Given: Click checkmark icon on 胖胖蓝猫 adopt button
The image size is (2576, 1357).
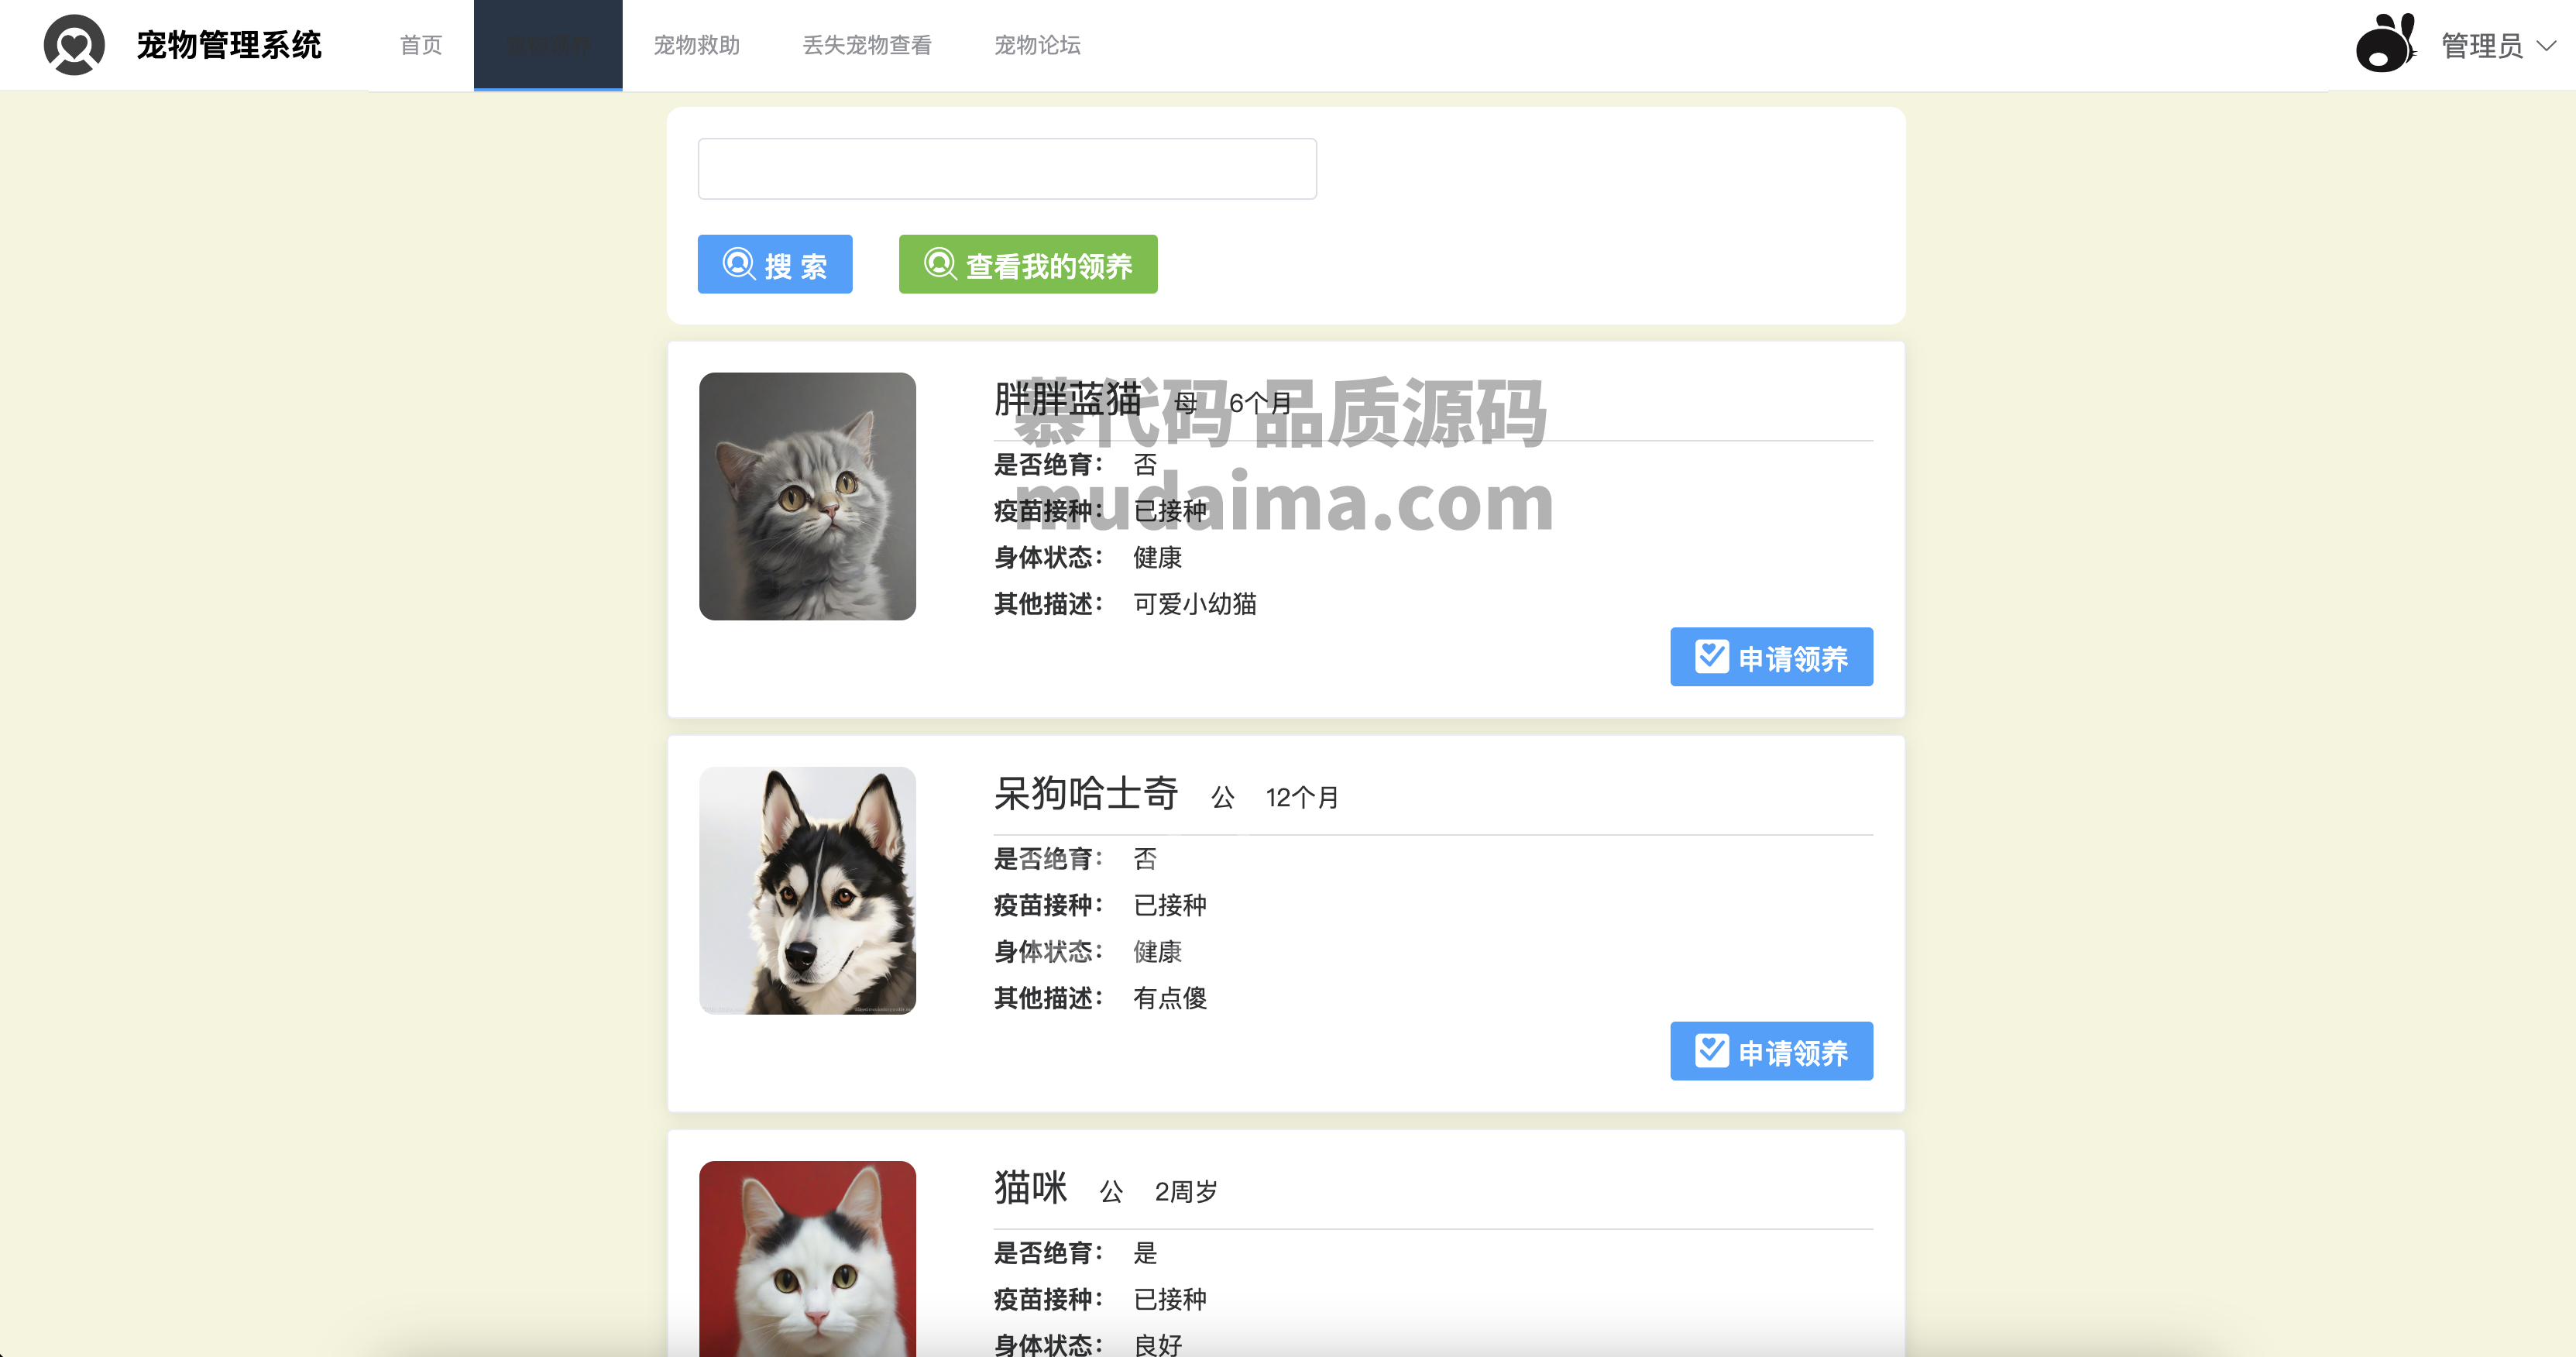Looking at the screenshot, I should coord(1711,656).
